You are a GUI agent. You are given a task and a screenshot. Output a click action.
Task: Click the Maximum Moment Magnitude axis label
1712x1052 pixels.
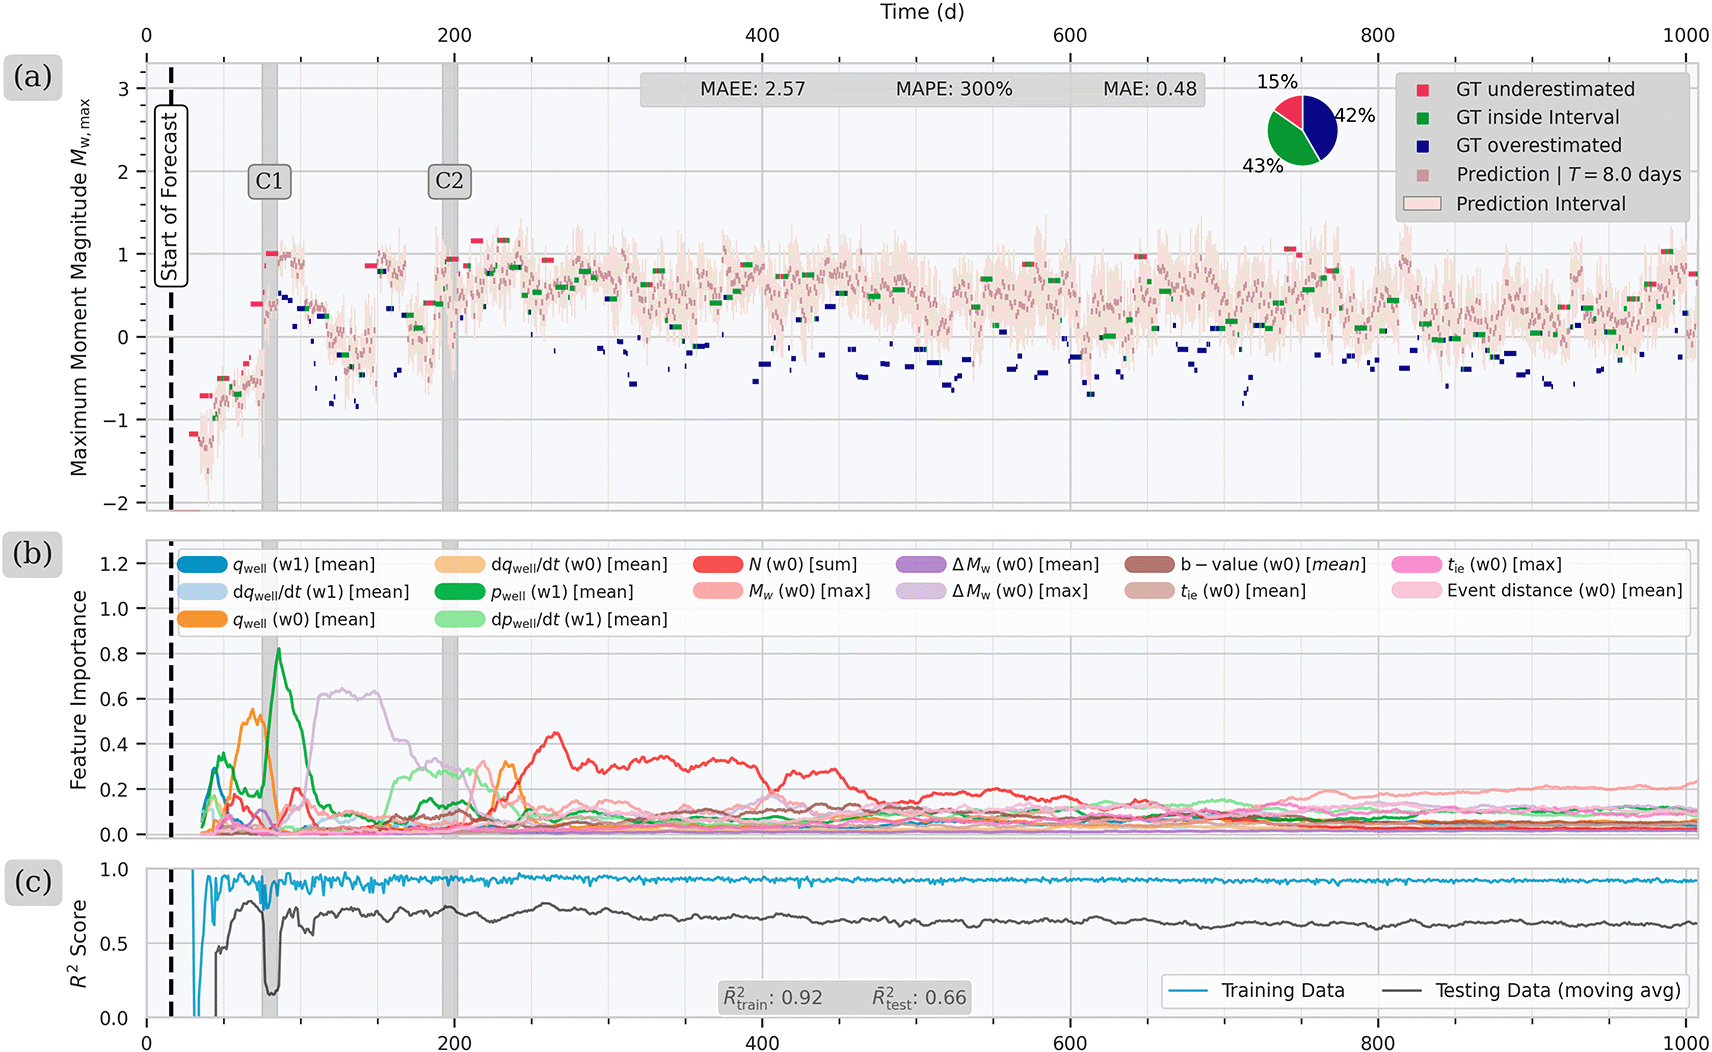pyautogui.click(x=80, y=287)
